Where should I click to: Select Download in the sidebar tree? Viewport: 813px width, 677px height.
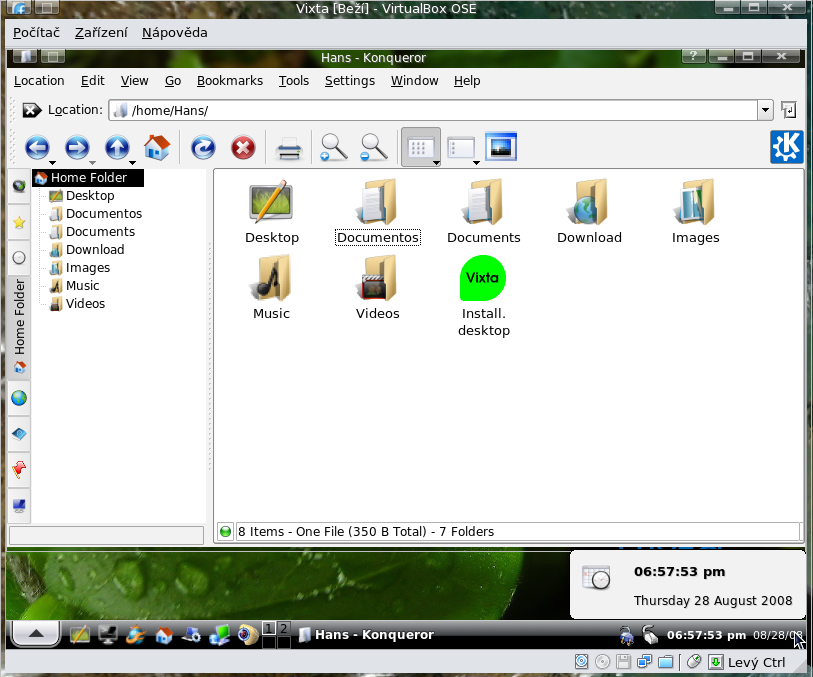[x=87, y=250]
